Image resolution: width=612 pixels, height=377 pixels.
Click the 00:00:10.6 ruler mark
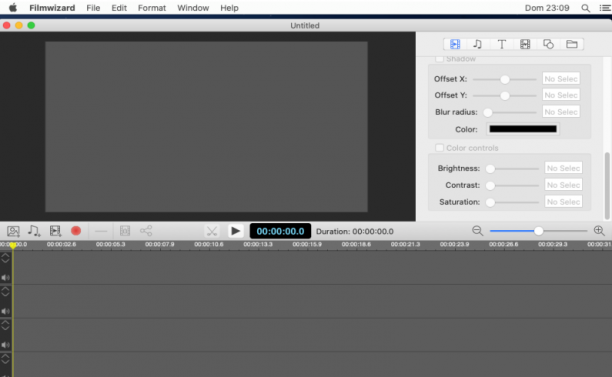coord(209,244)
